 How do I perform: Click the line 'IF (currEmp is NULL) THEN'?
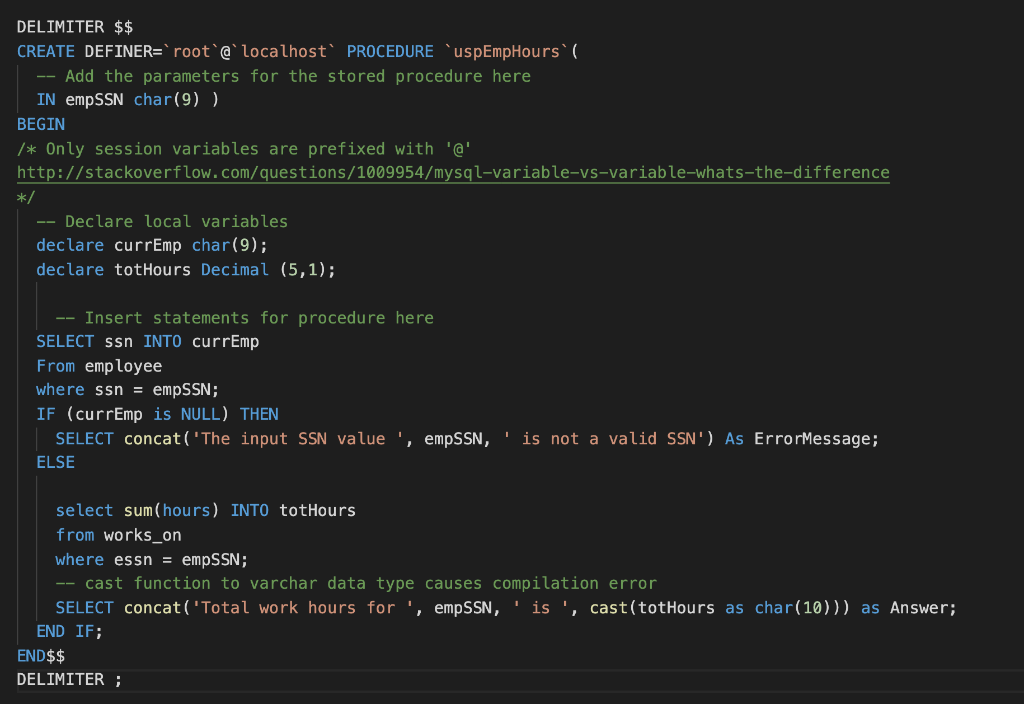157,414
